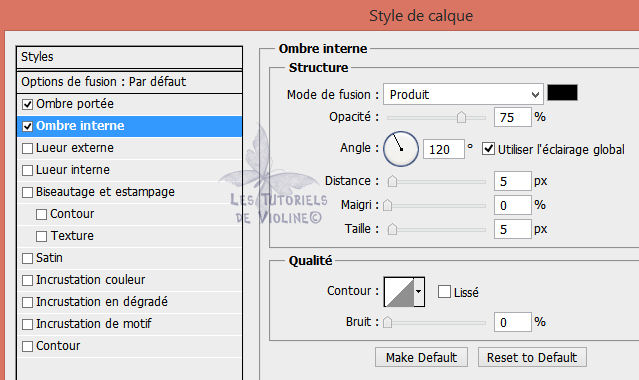The height and width of the screenshot is (380, 639).
Task: Enable the Lueur interne checkbox
Action: click(27, 170)
